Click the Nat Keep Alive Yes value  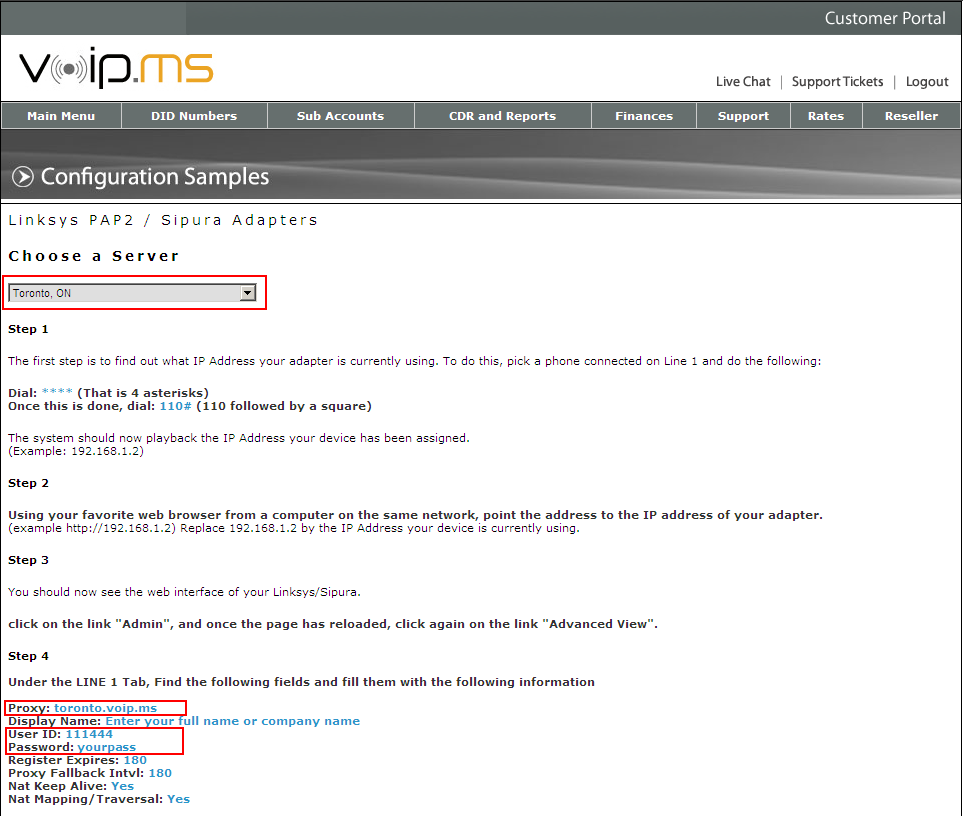click(x=122, y=786)
